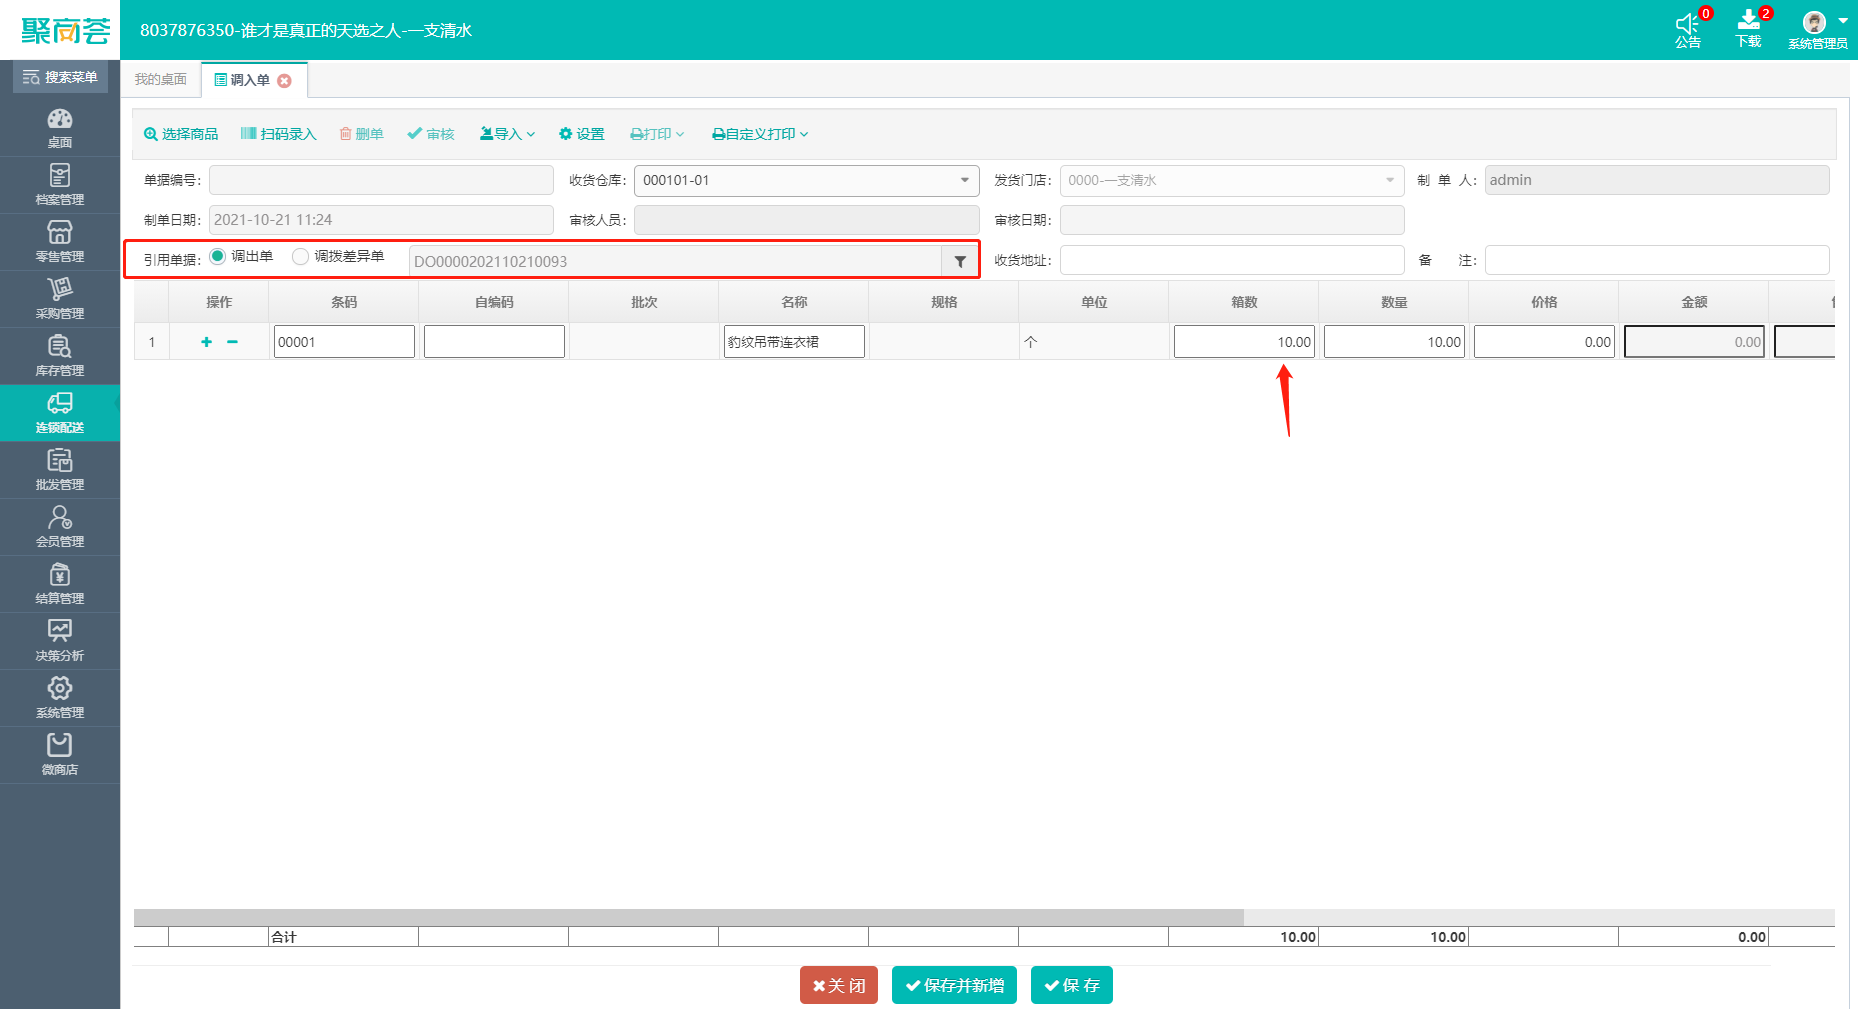Viewport: 1858px width, 1009px height.
Task: Click the 条码 cell containing 00001
Action: 344,342
